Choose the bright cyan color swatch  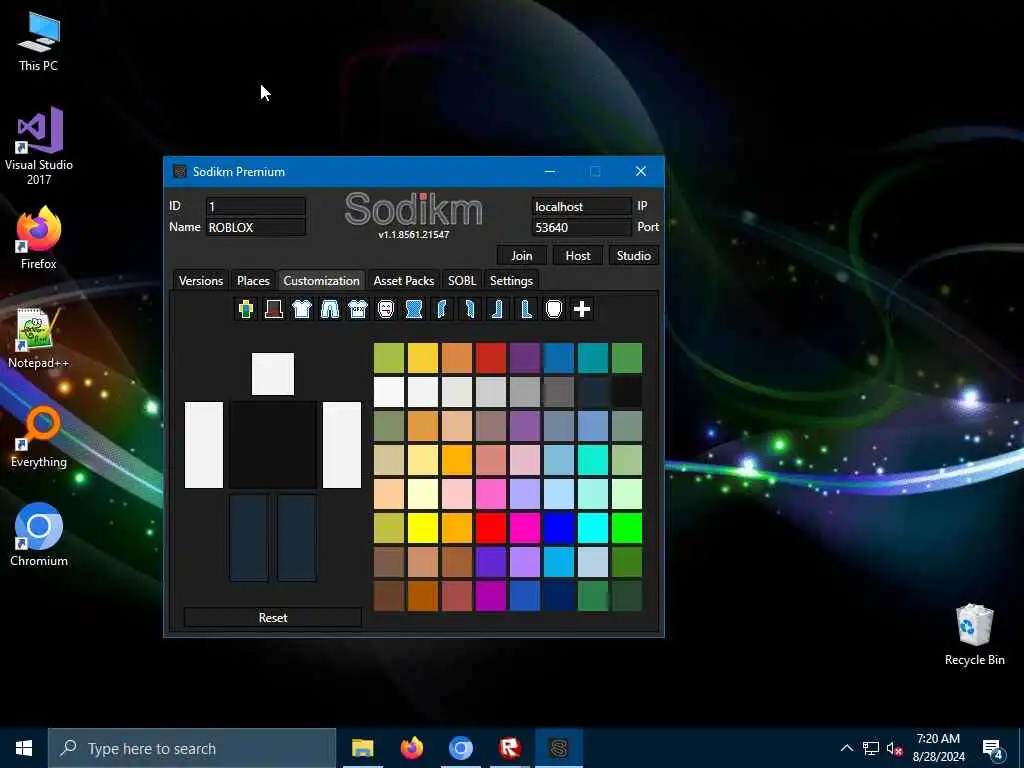click(x=593, y=528)
